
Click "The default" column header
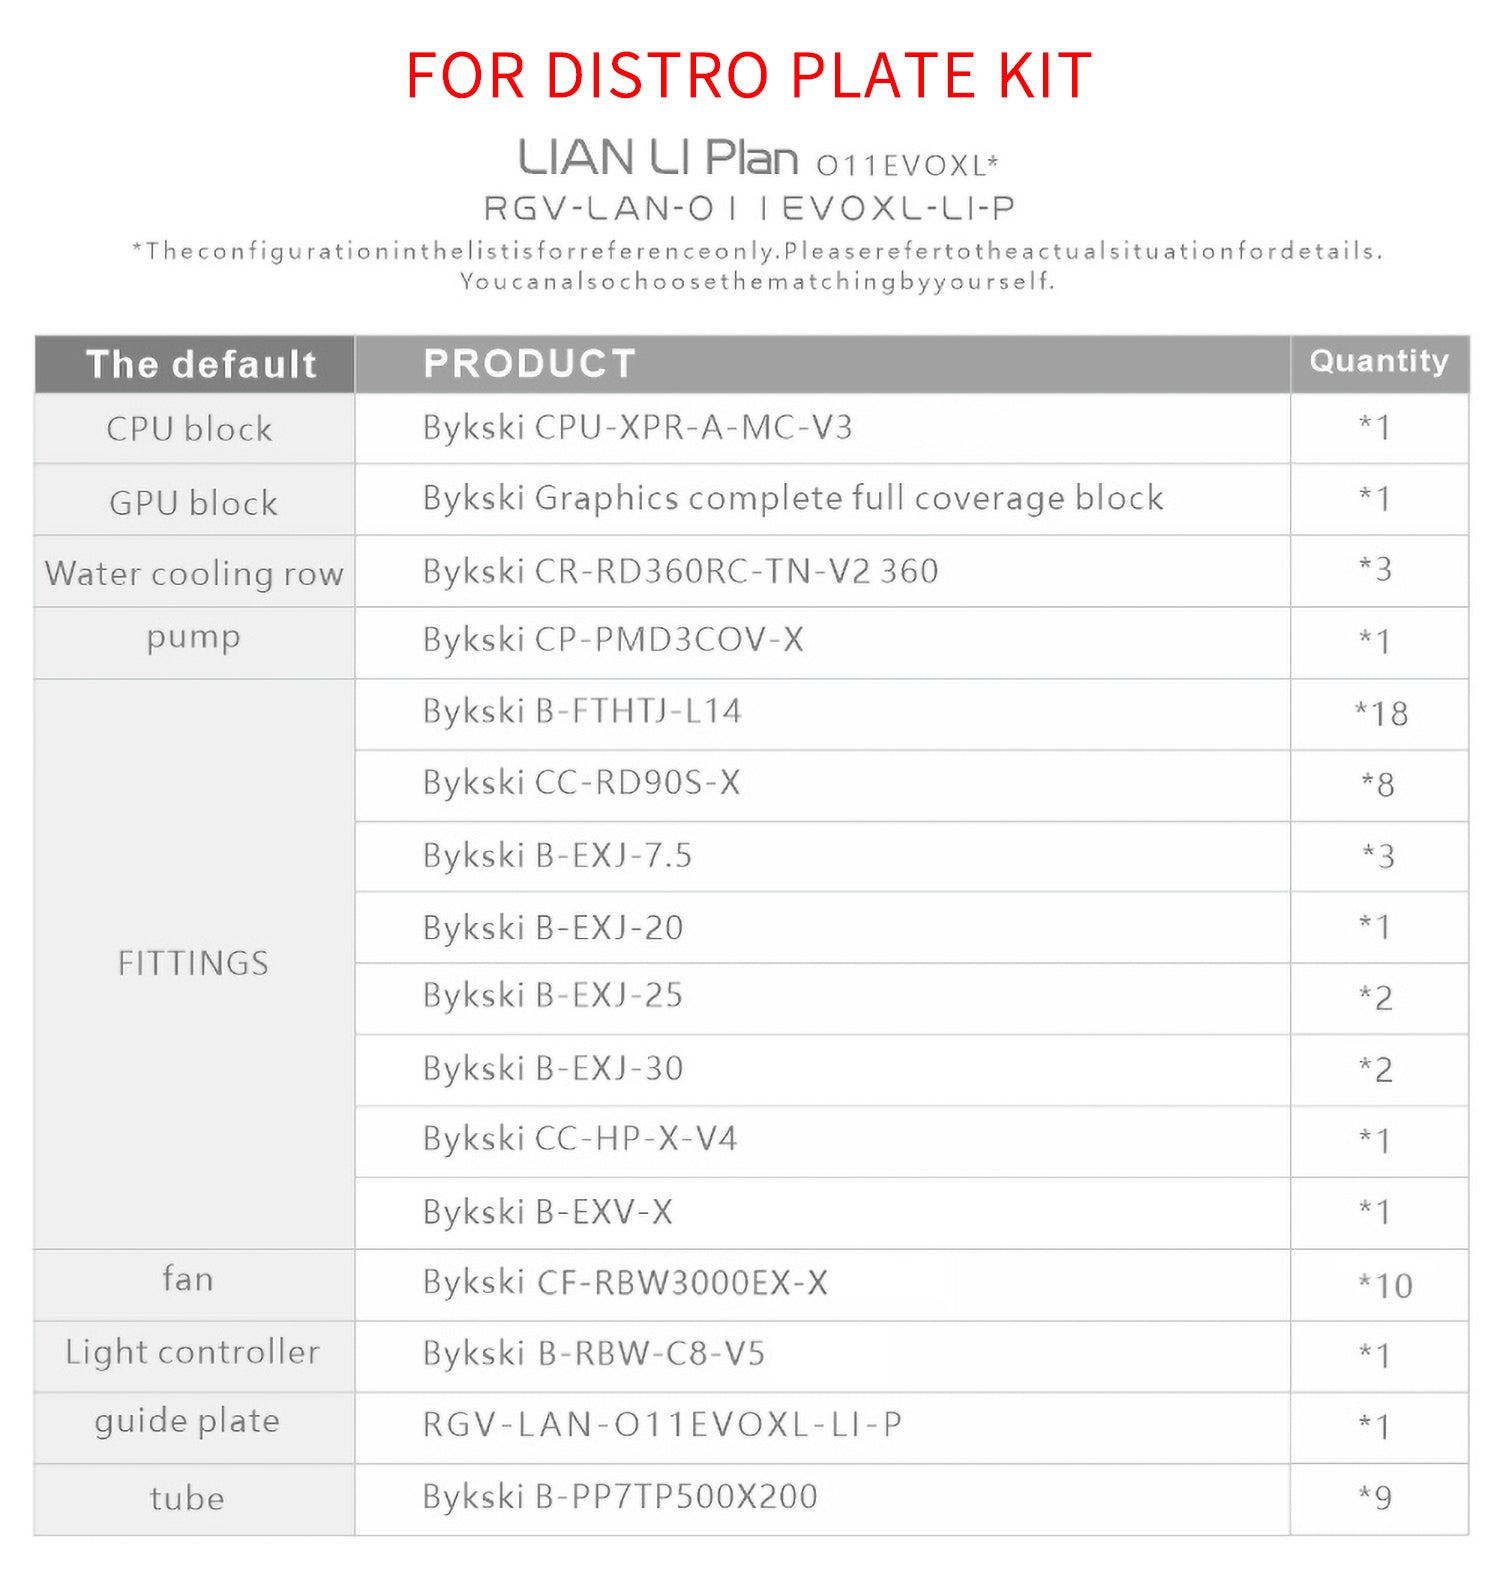[201, 365]
